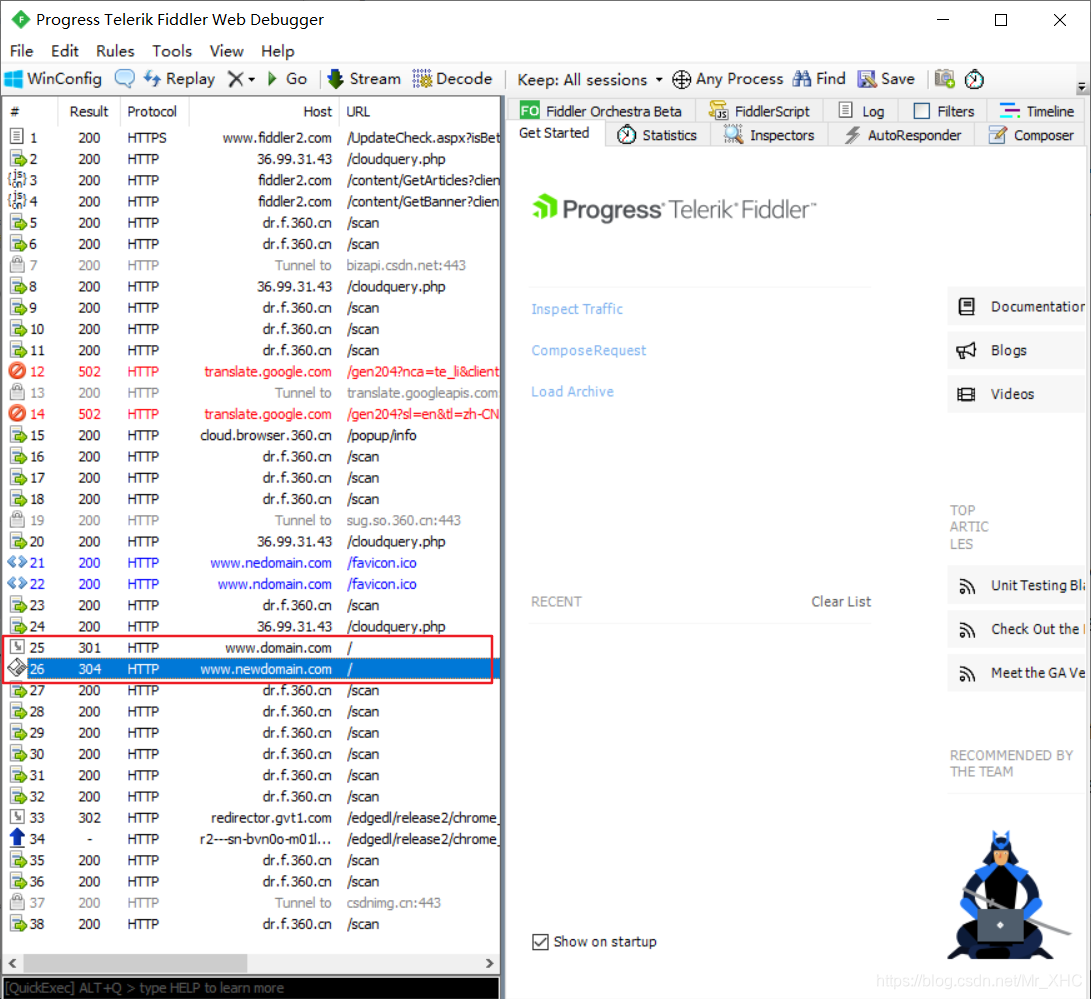Switch to the Get Started tab

tap(554, 134)
